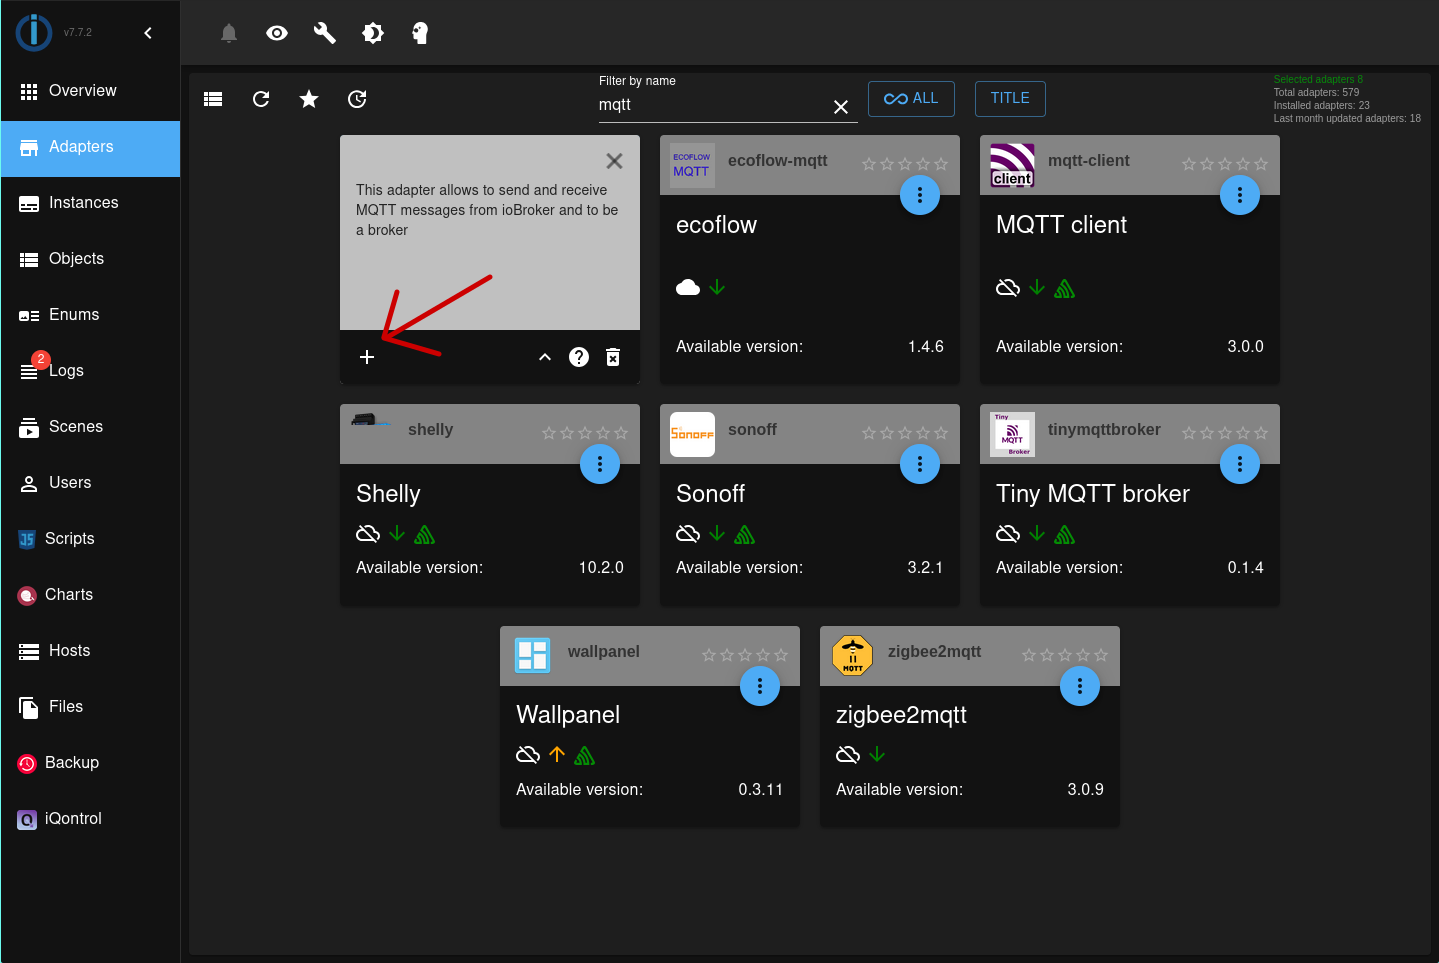Open the three-dot menu on the Shelly card
Image resolution: width=1439 pixels, height=963 pixels.
pos(599,464)
